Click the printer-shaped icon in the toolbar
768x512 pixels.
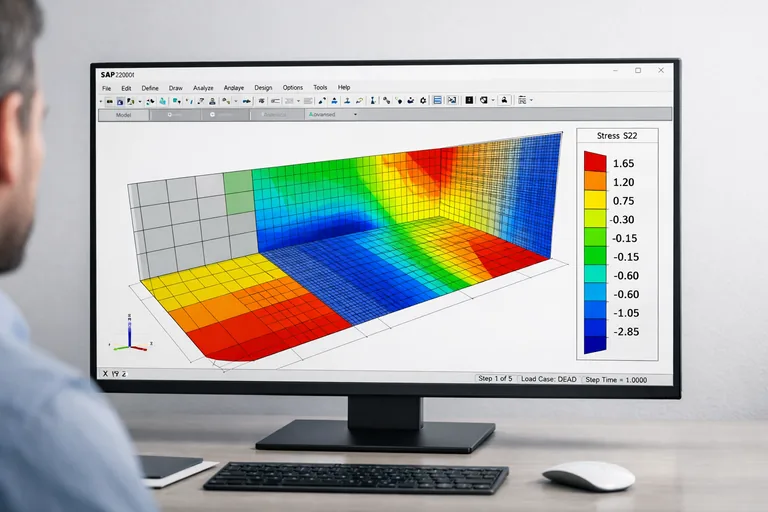click(505, 101)
